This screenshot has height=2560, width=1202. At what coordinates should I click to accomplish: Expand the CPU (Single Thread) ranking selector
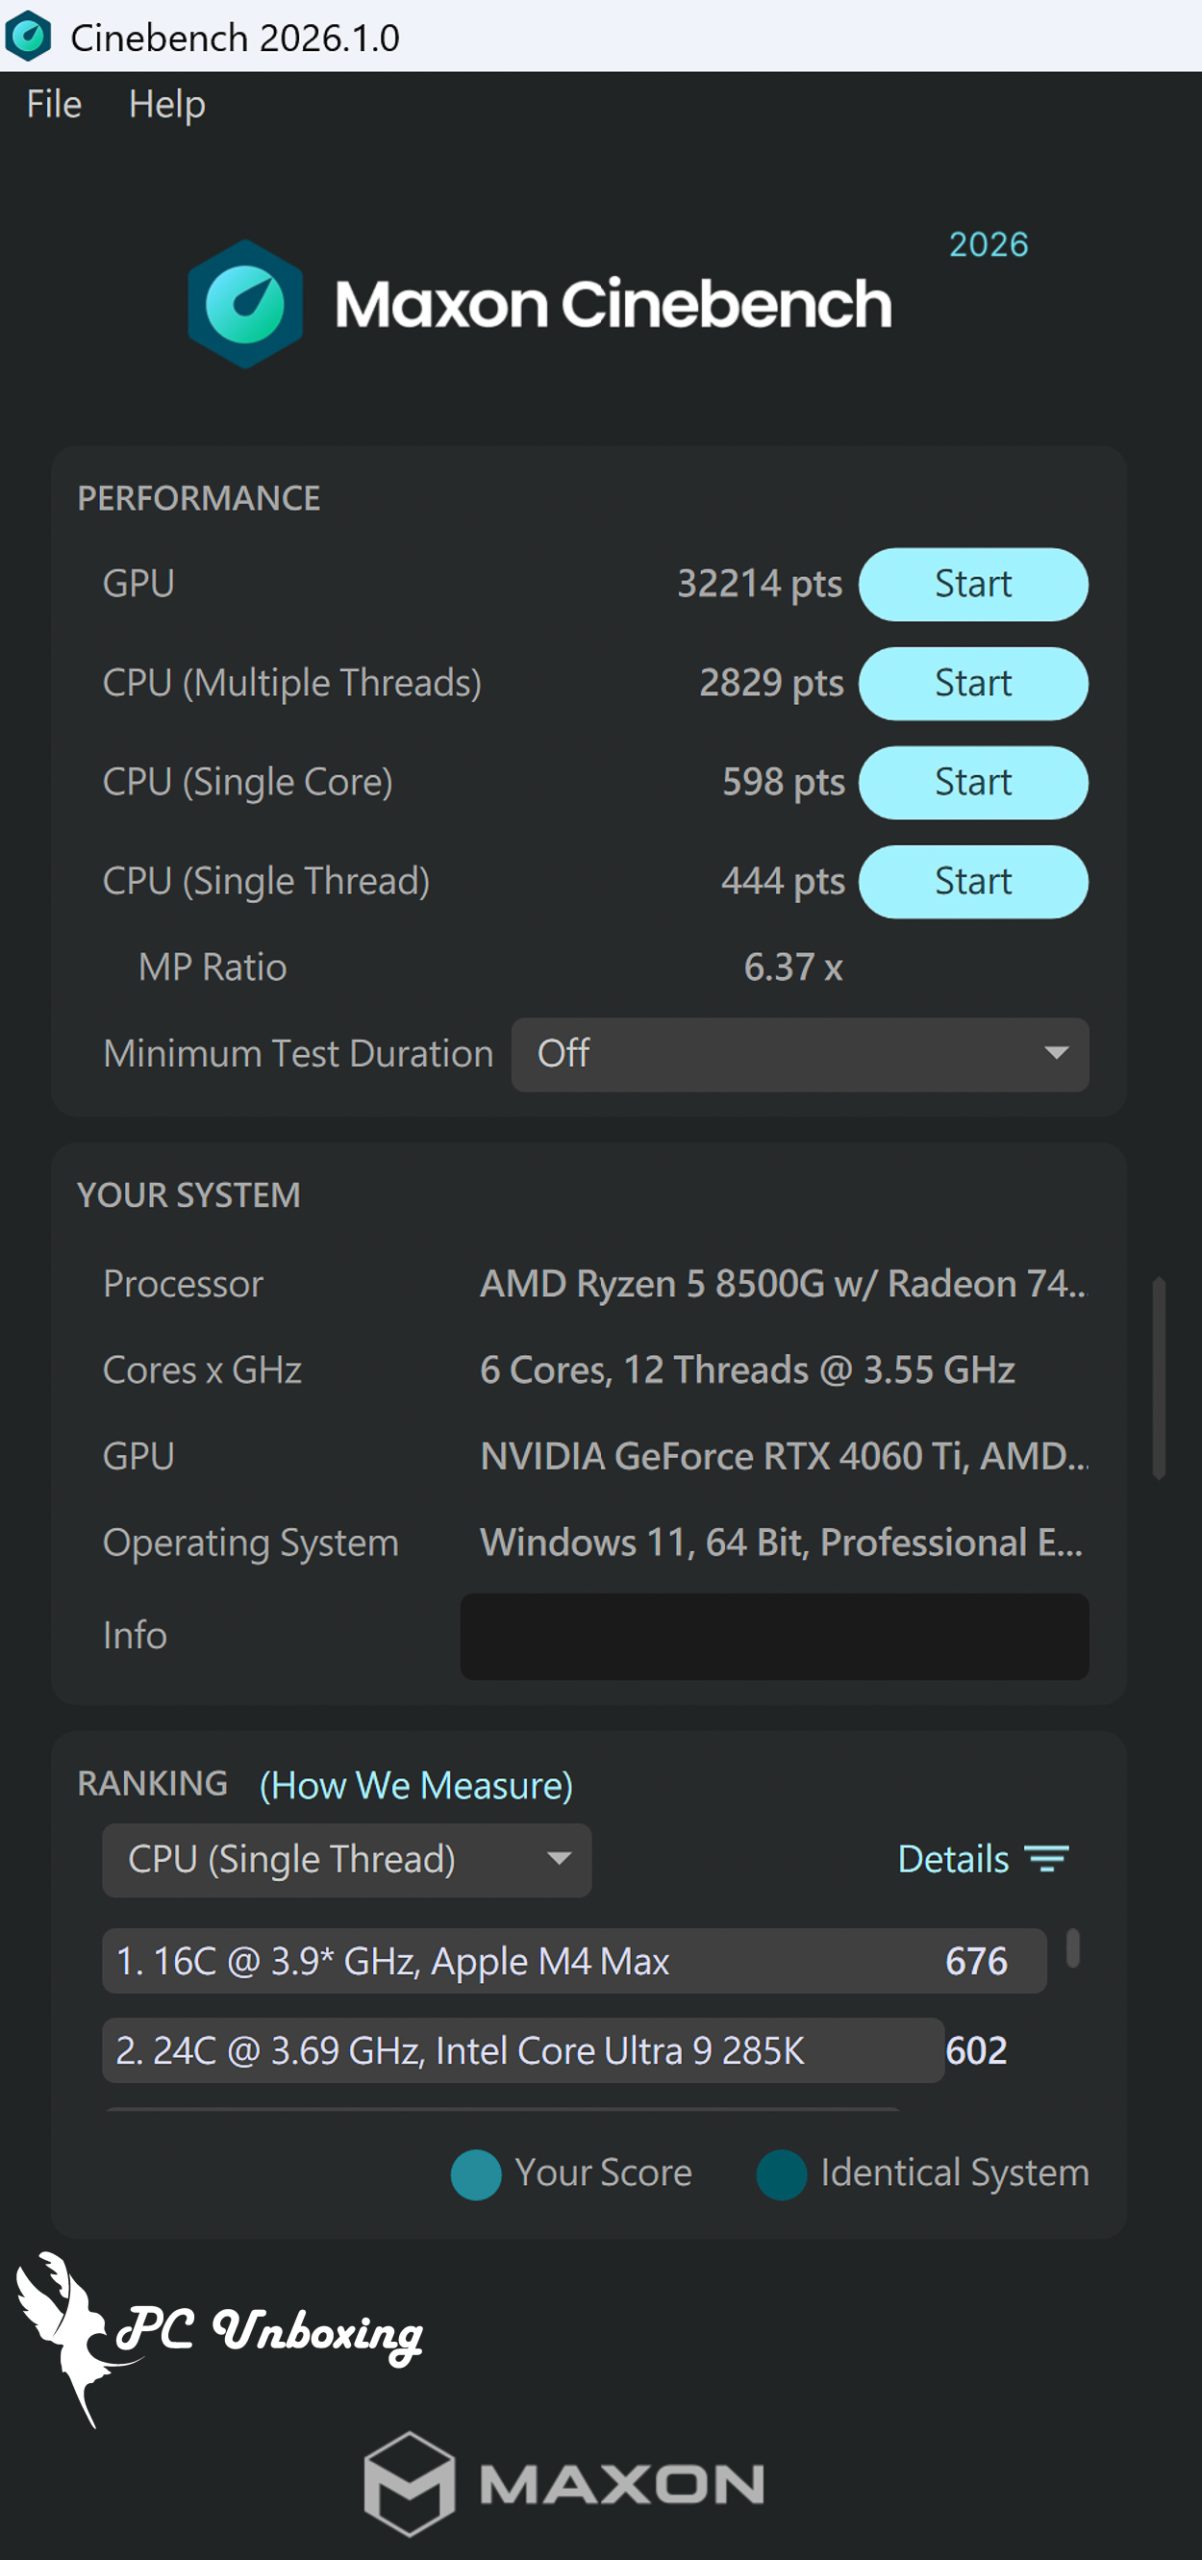(x=346, y=1859)
